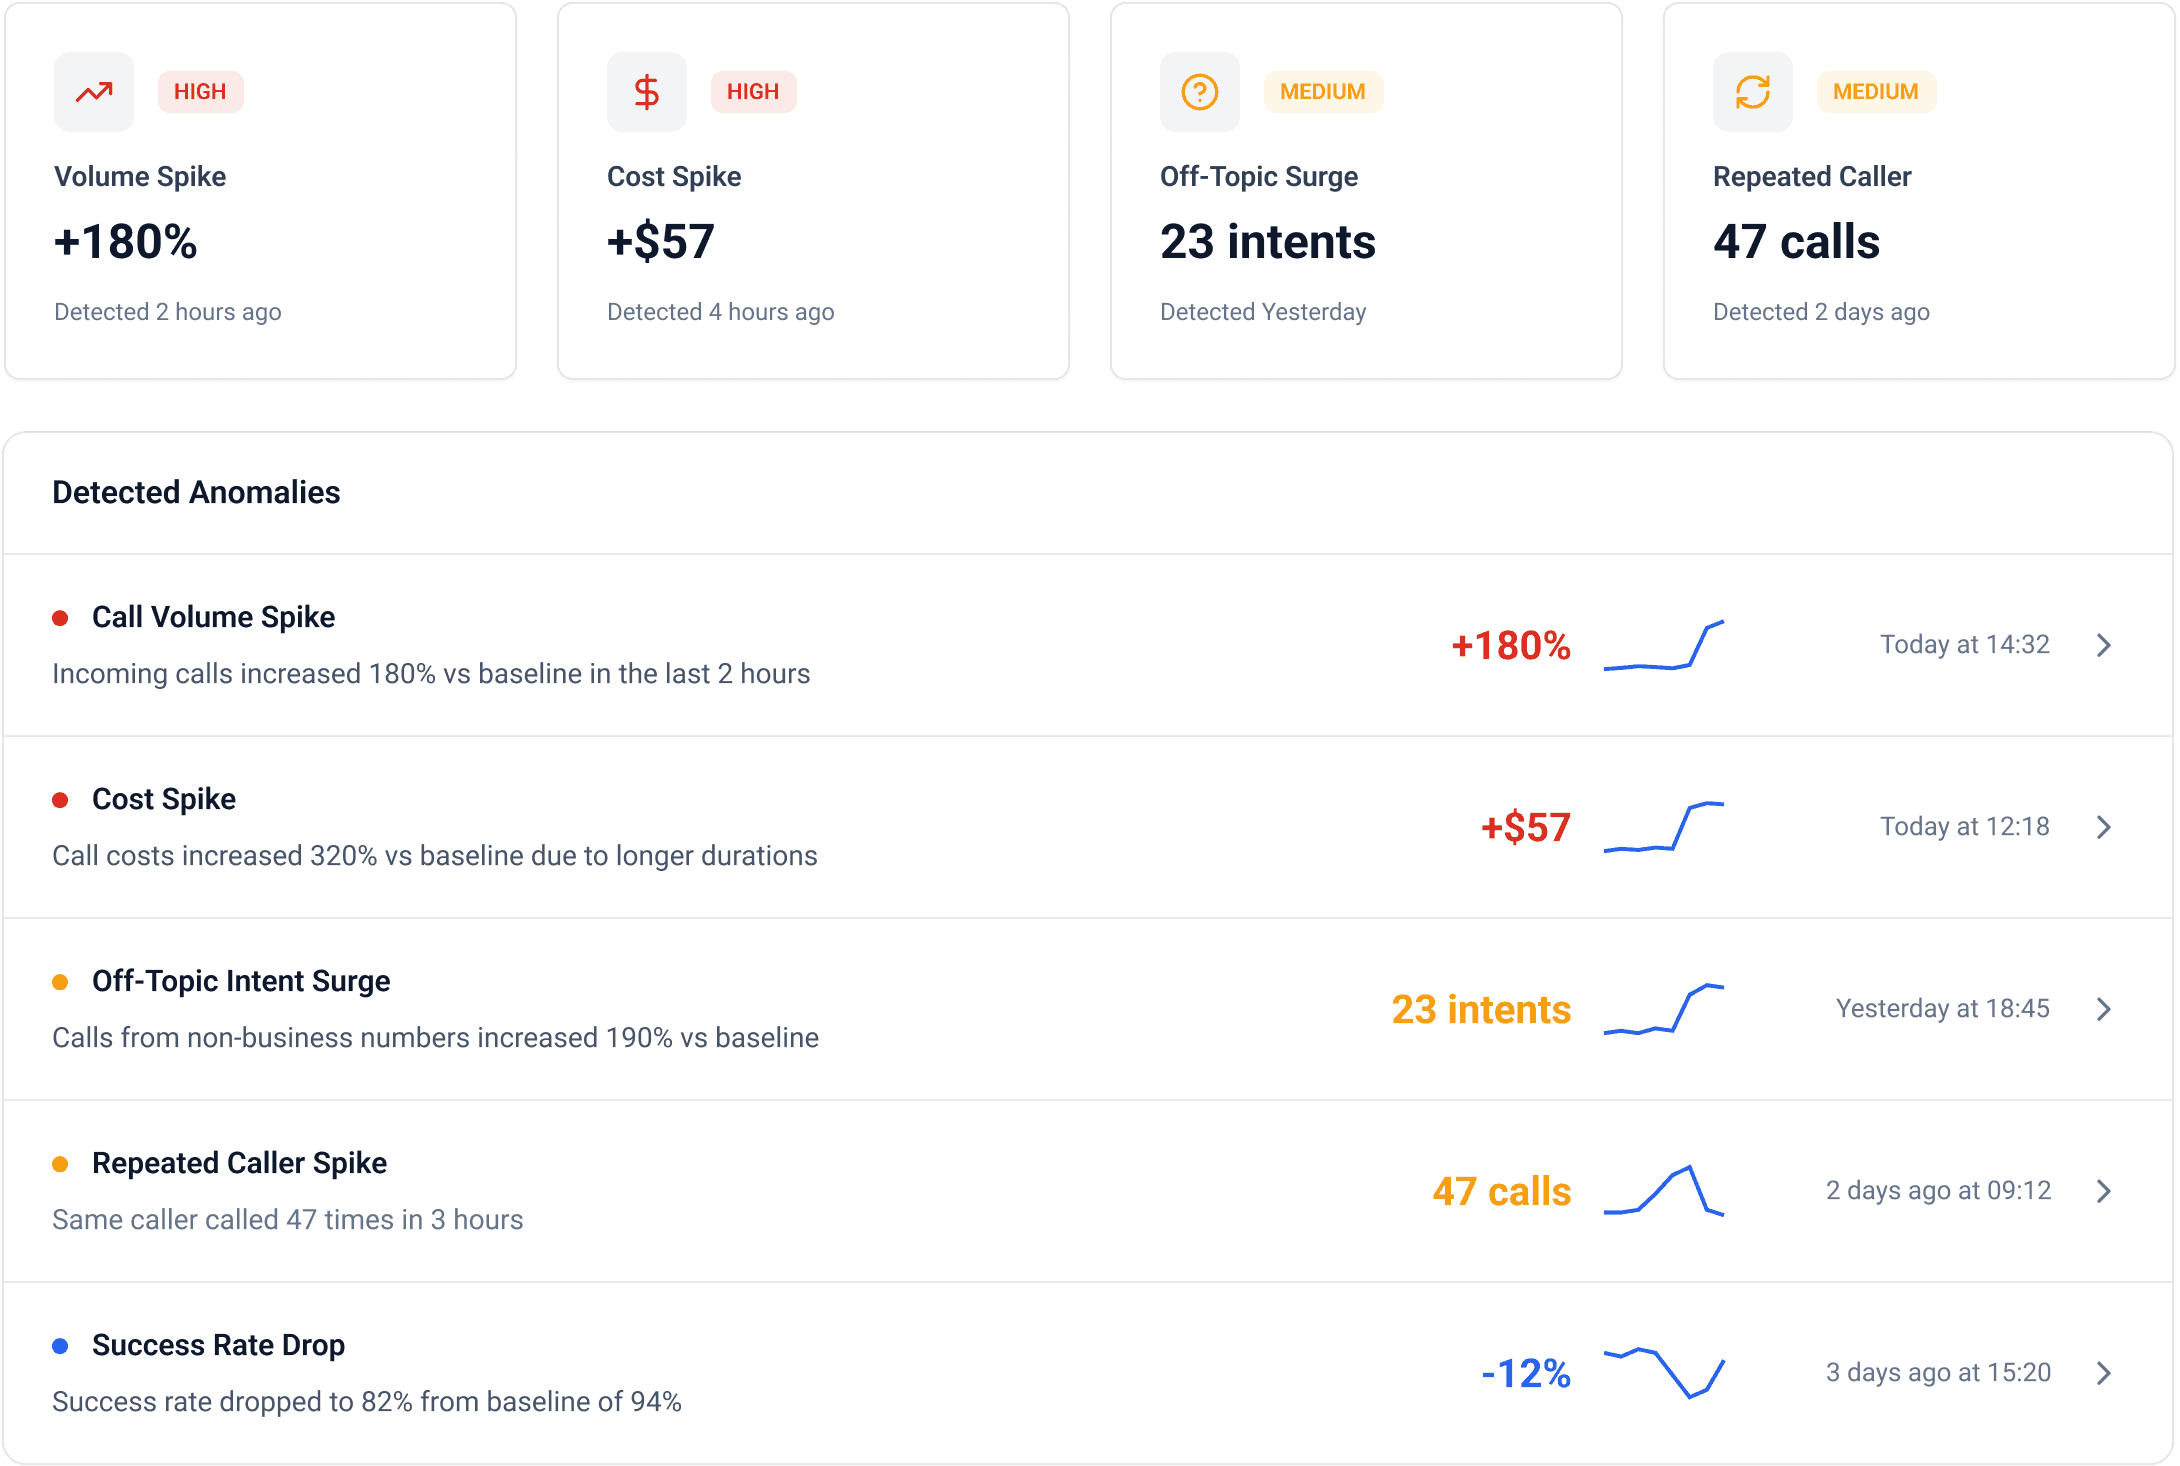Screen dimensions: 2180x1466
Task: Click the Detected Anomalies heading
Action: pos(196,492)
